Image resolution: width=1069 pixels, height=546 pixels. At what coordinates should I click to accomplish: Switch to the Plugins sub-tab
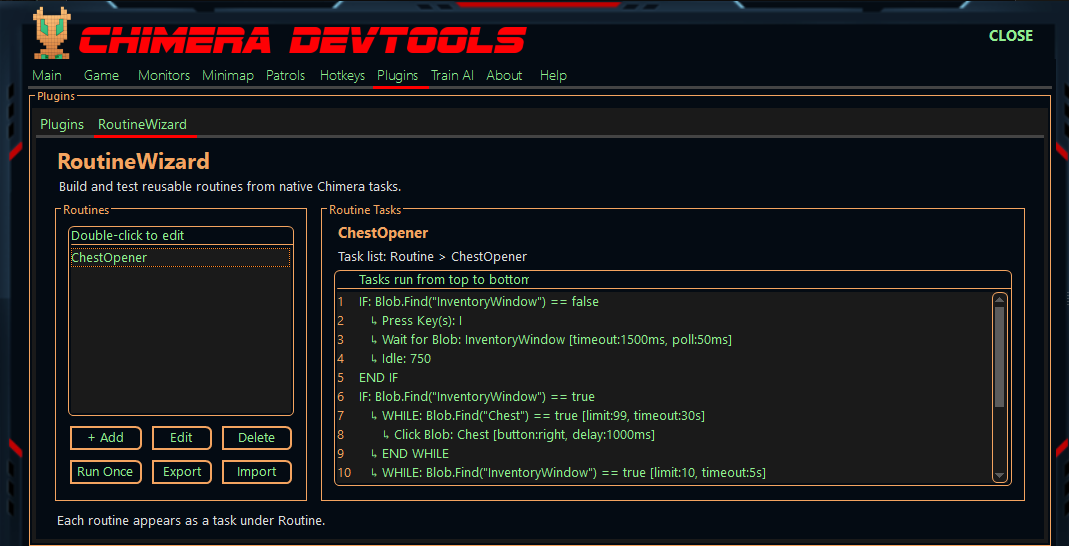[x=62, y=125]
